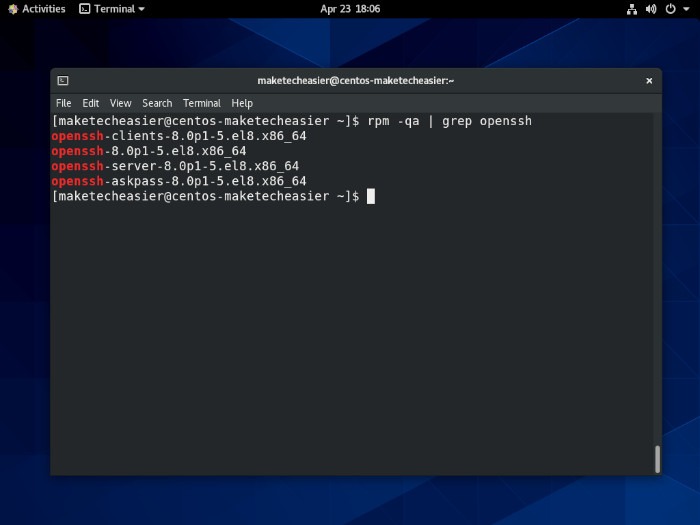Open the View menu
Image resolution: width=700 pixels, height=525 pixels.
pyautogui.click(x=121, y=103)
